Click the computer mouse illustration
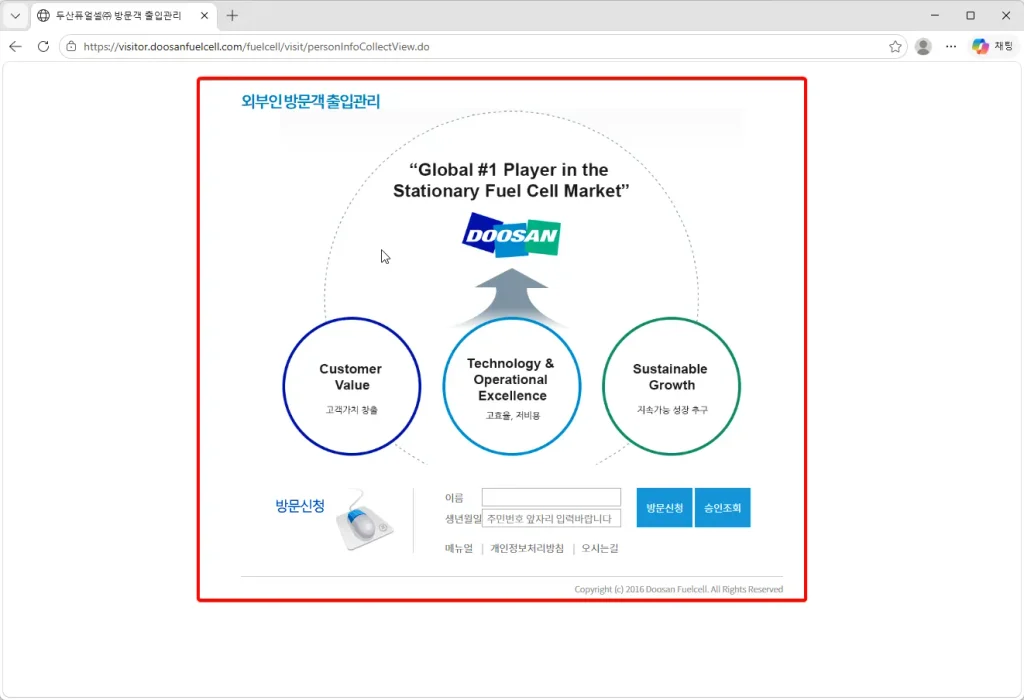Viewport: 1024px width, 700px height. tap(364, 520)
